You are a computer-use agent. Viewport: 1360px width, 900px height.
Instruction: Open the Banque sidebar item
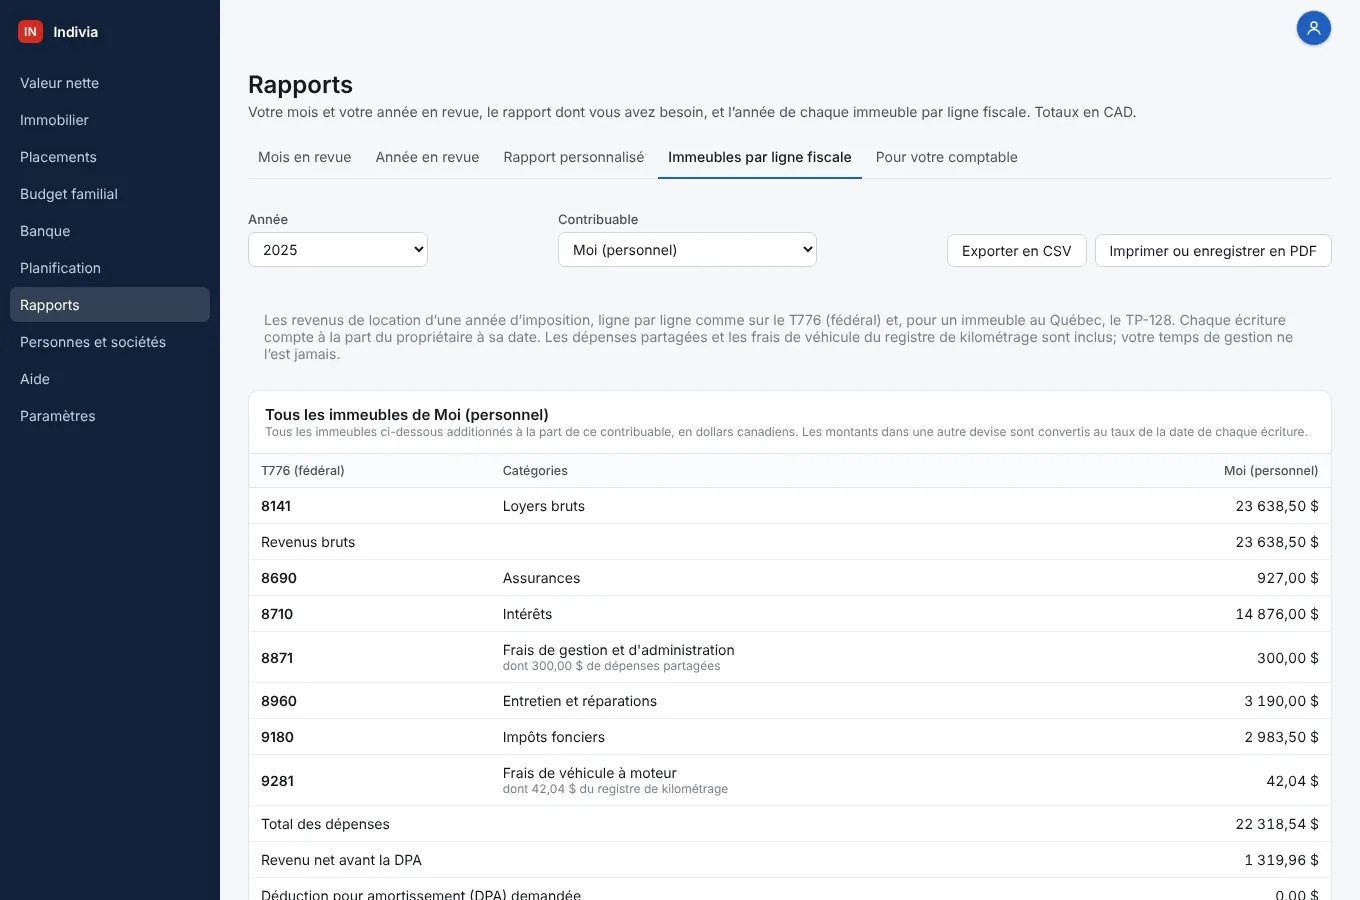pos(110,231)
